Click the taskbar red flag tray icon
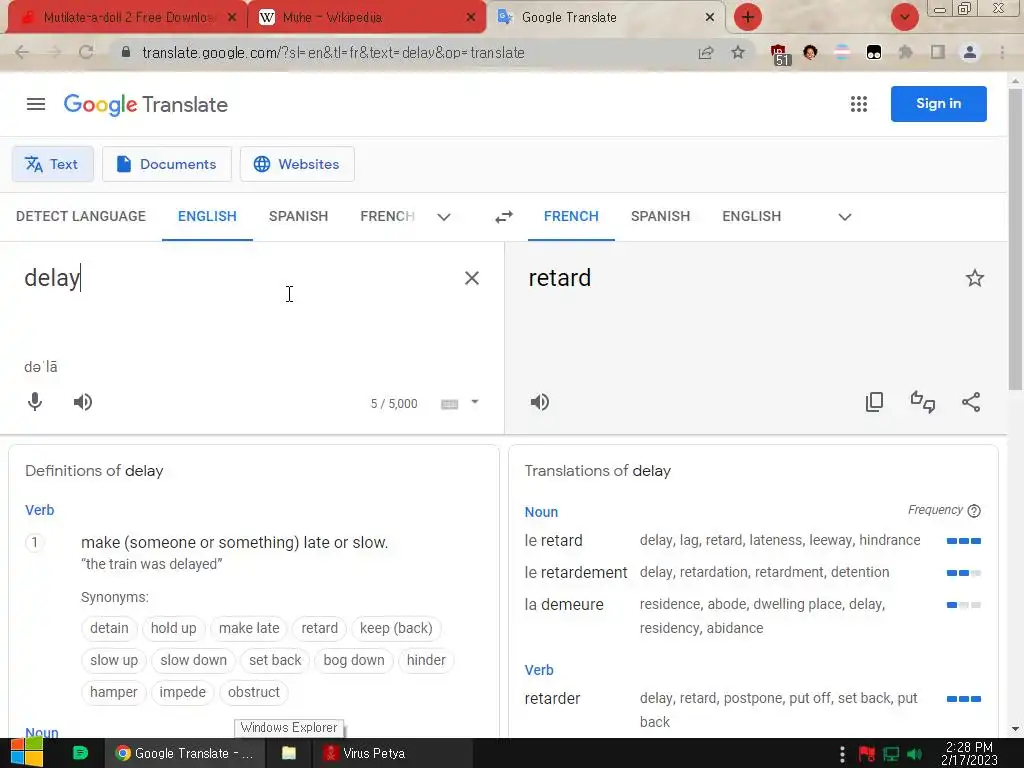 click(867, 754)
